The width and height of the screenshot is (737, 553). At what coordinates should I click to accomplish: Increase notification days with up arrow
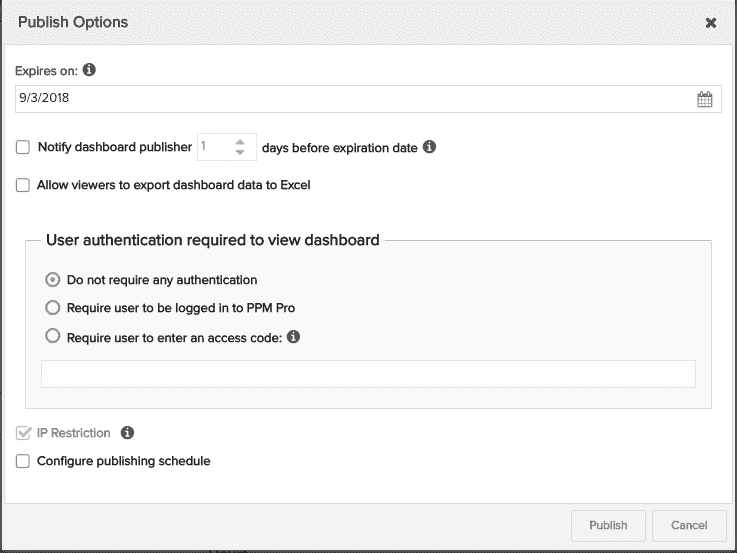click(x=240, y=142)
